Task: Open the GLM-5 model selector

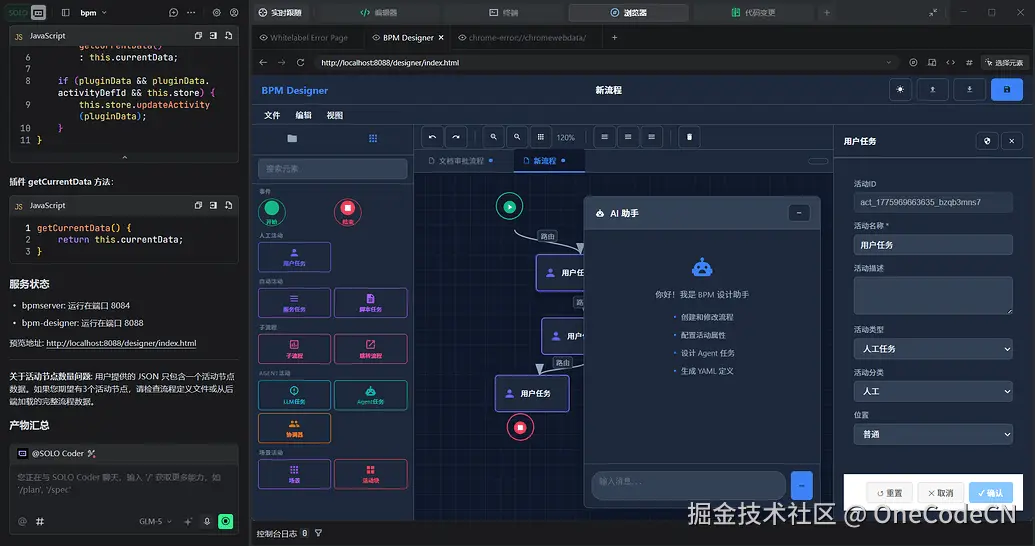Action: coord(155,522)
